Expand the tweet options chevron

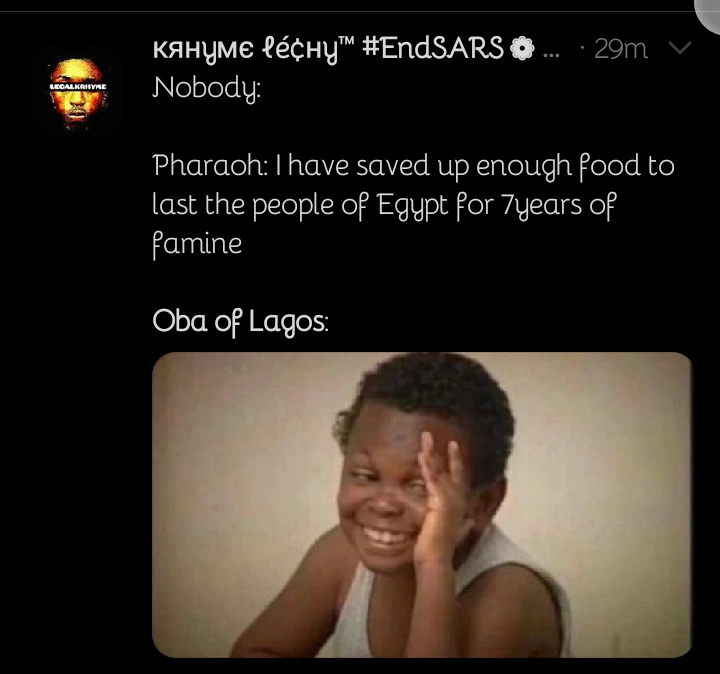680,48
